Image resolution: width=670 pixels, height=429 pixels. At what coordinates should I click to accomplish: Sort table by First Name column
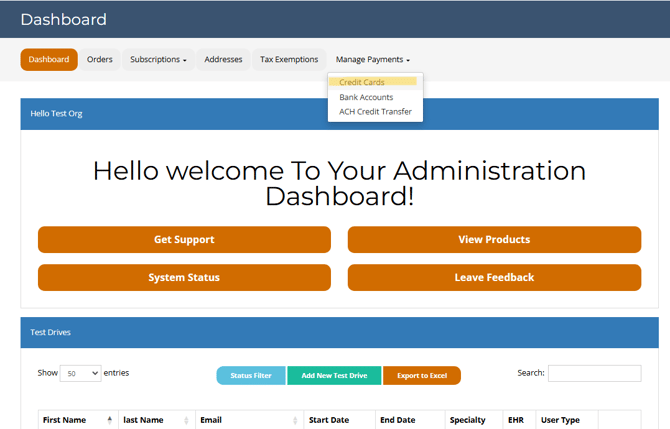point(78,420)
